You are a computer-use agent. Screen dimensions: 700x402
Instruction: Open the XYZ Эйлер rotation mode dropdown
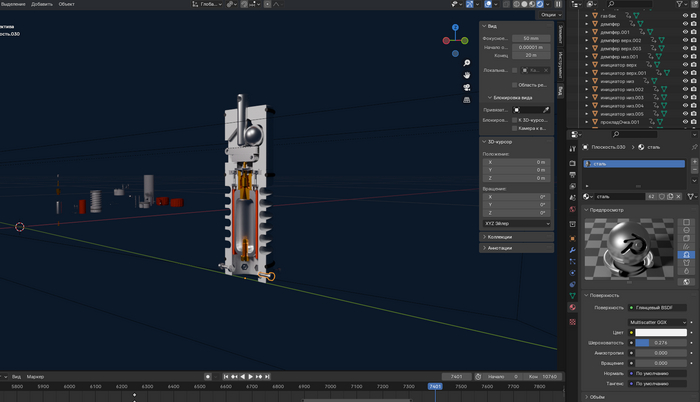pos(516,223)
